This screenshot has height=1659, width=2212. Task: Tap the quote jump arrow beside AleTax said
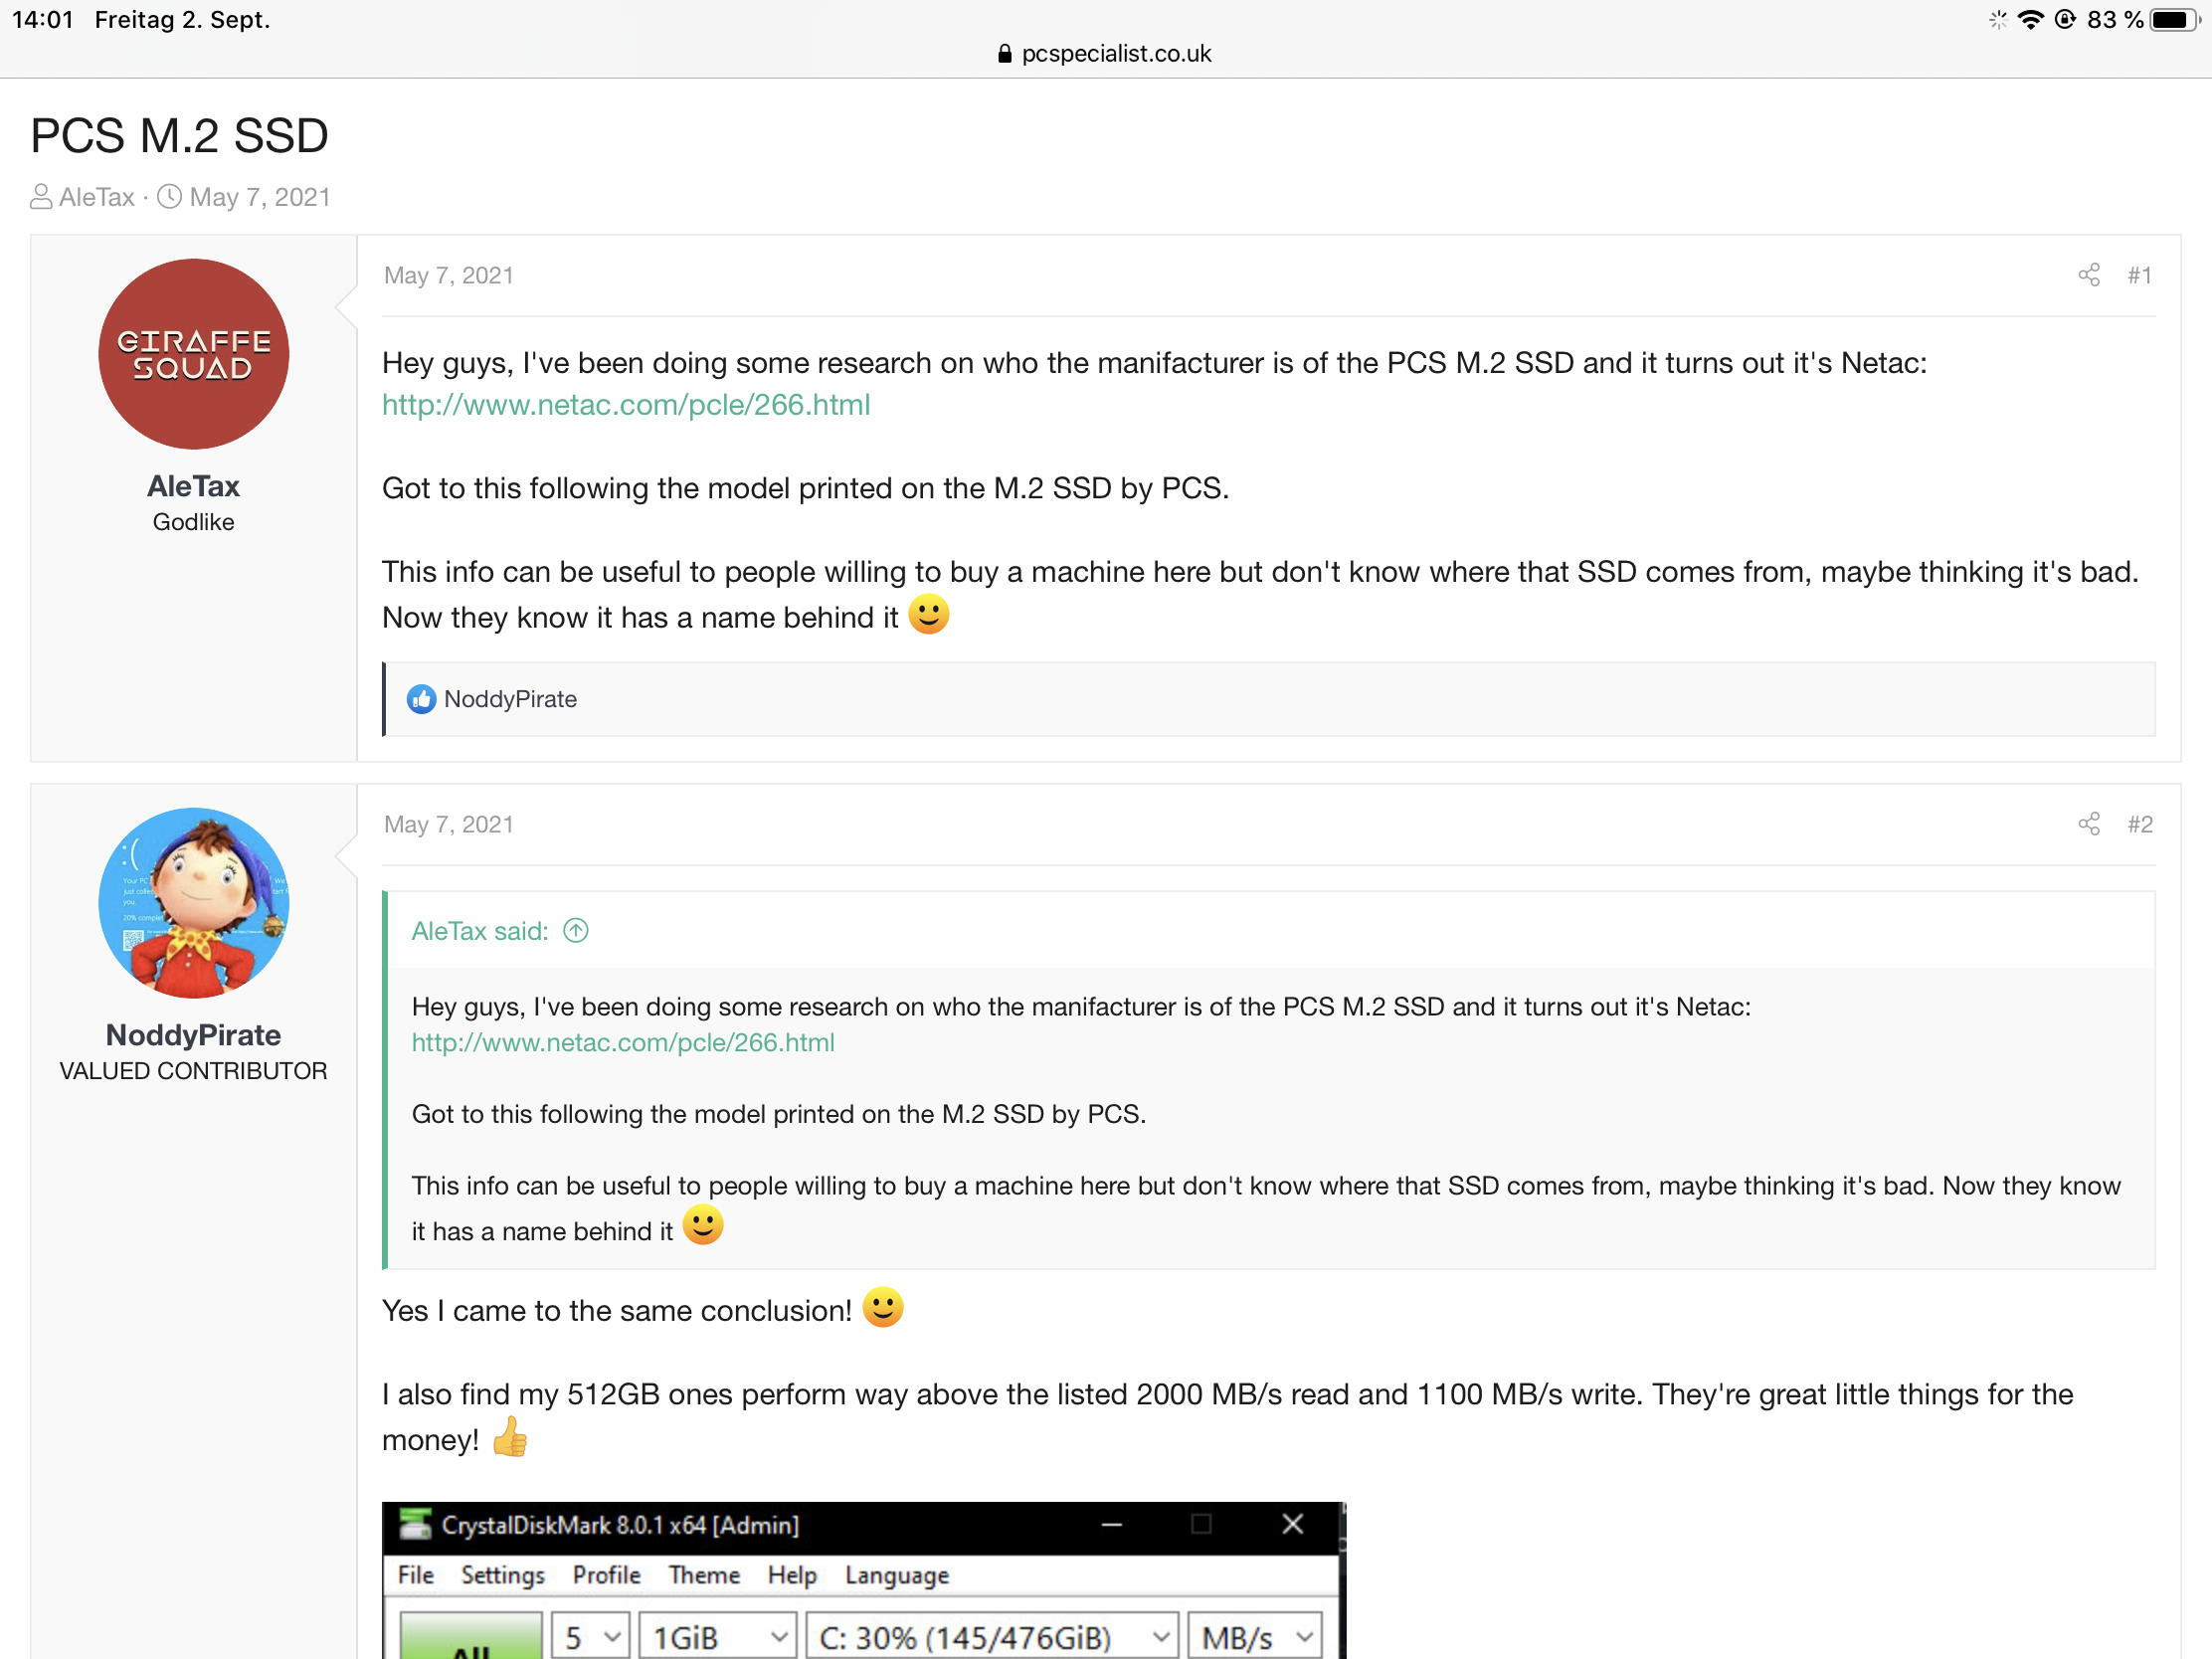(x=576, y=931)
